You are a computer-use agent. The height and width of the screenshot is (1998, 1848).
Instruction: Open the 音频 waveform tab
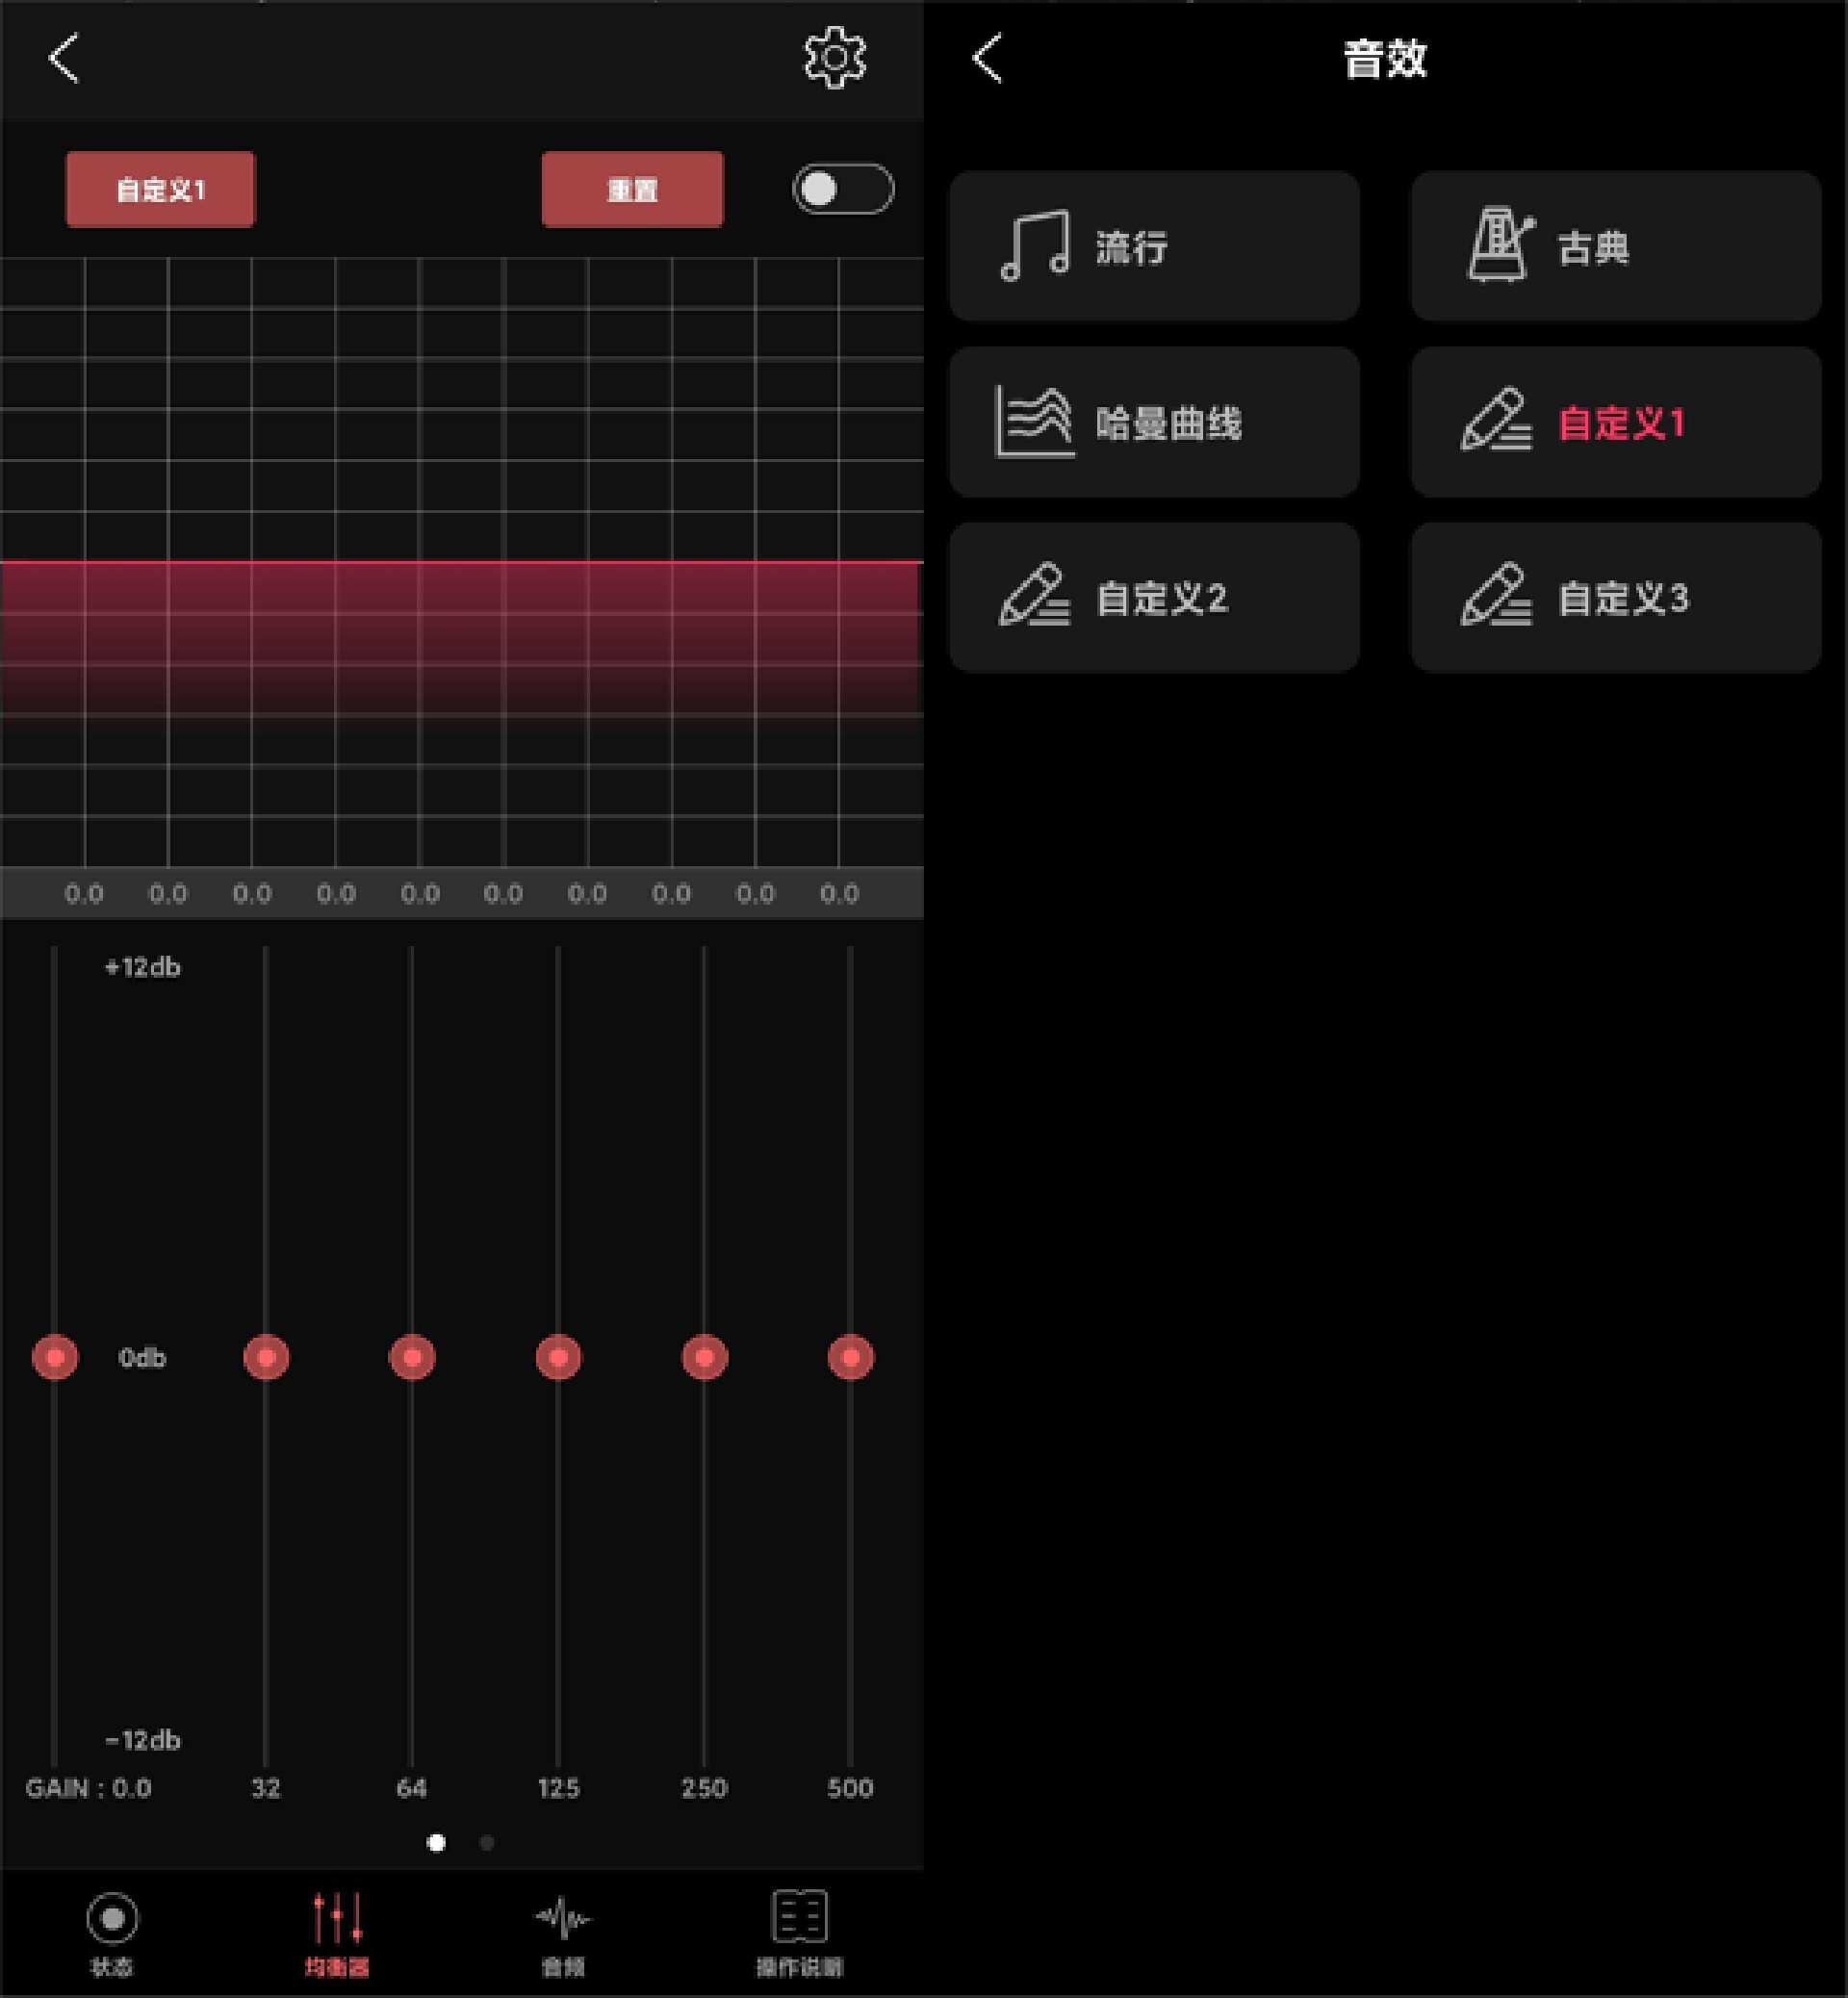pyautogui.click(x=562, y=1932)
